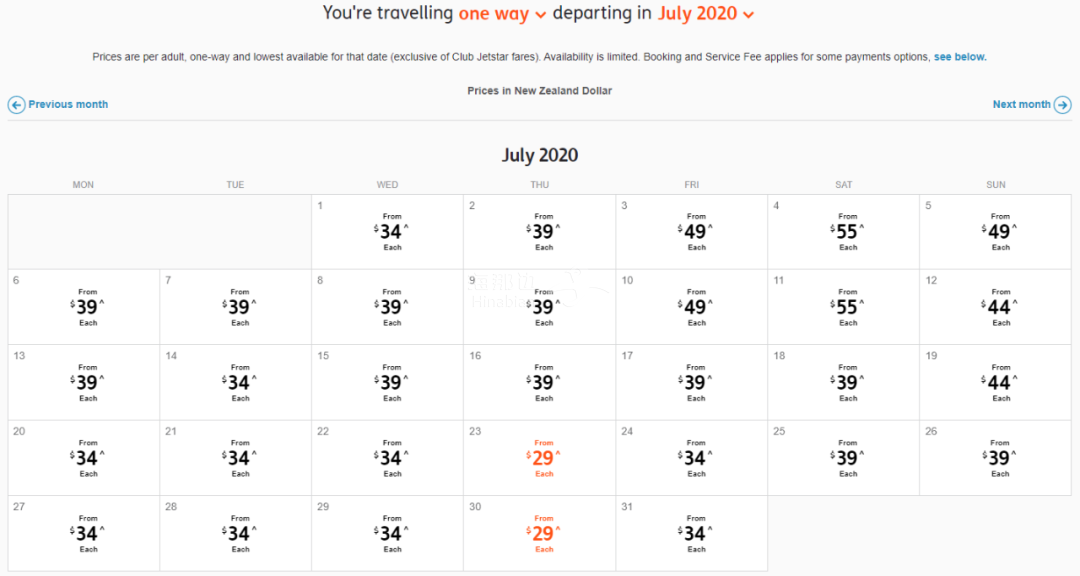Click the Next month right-arrow icon

pos(1063,105)
